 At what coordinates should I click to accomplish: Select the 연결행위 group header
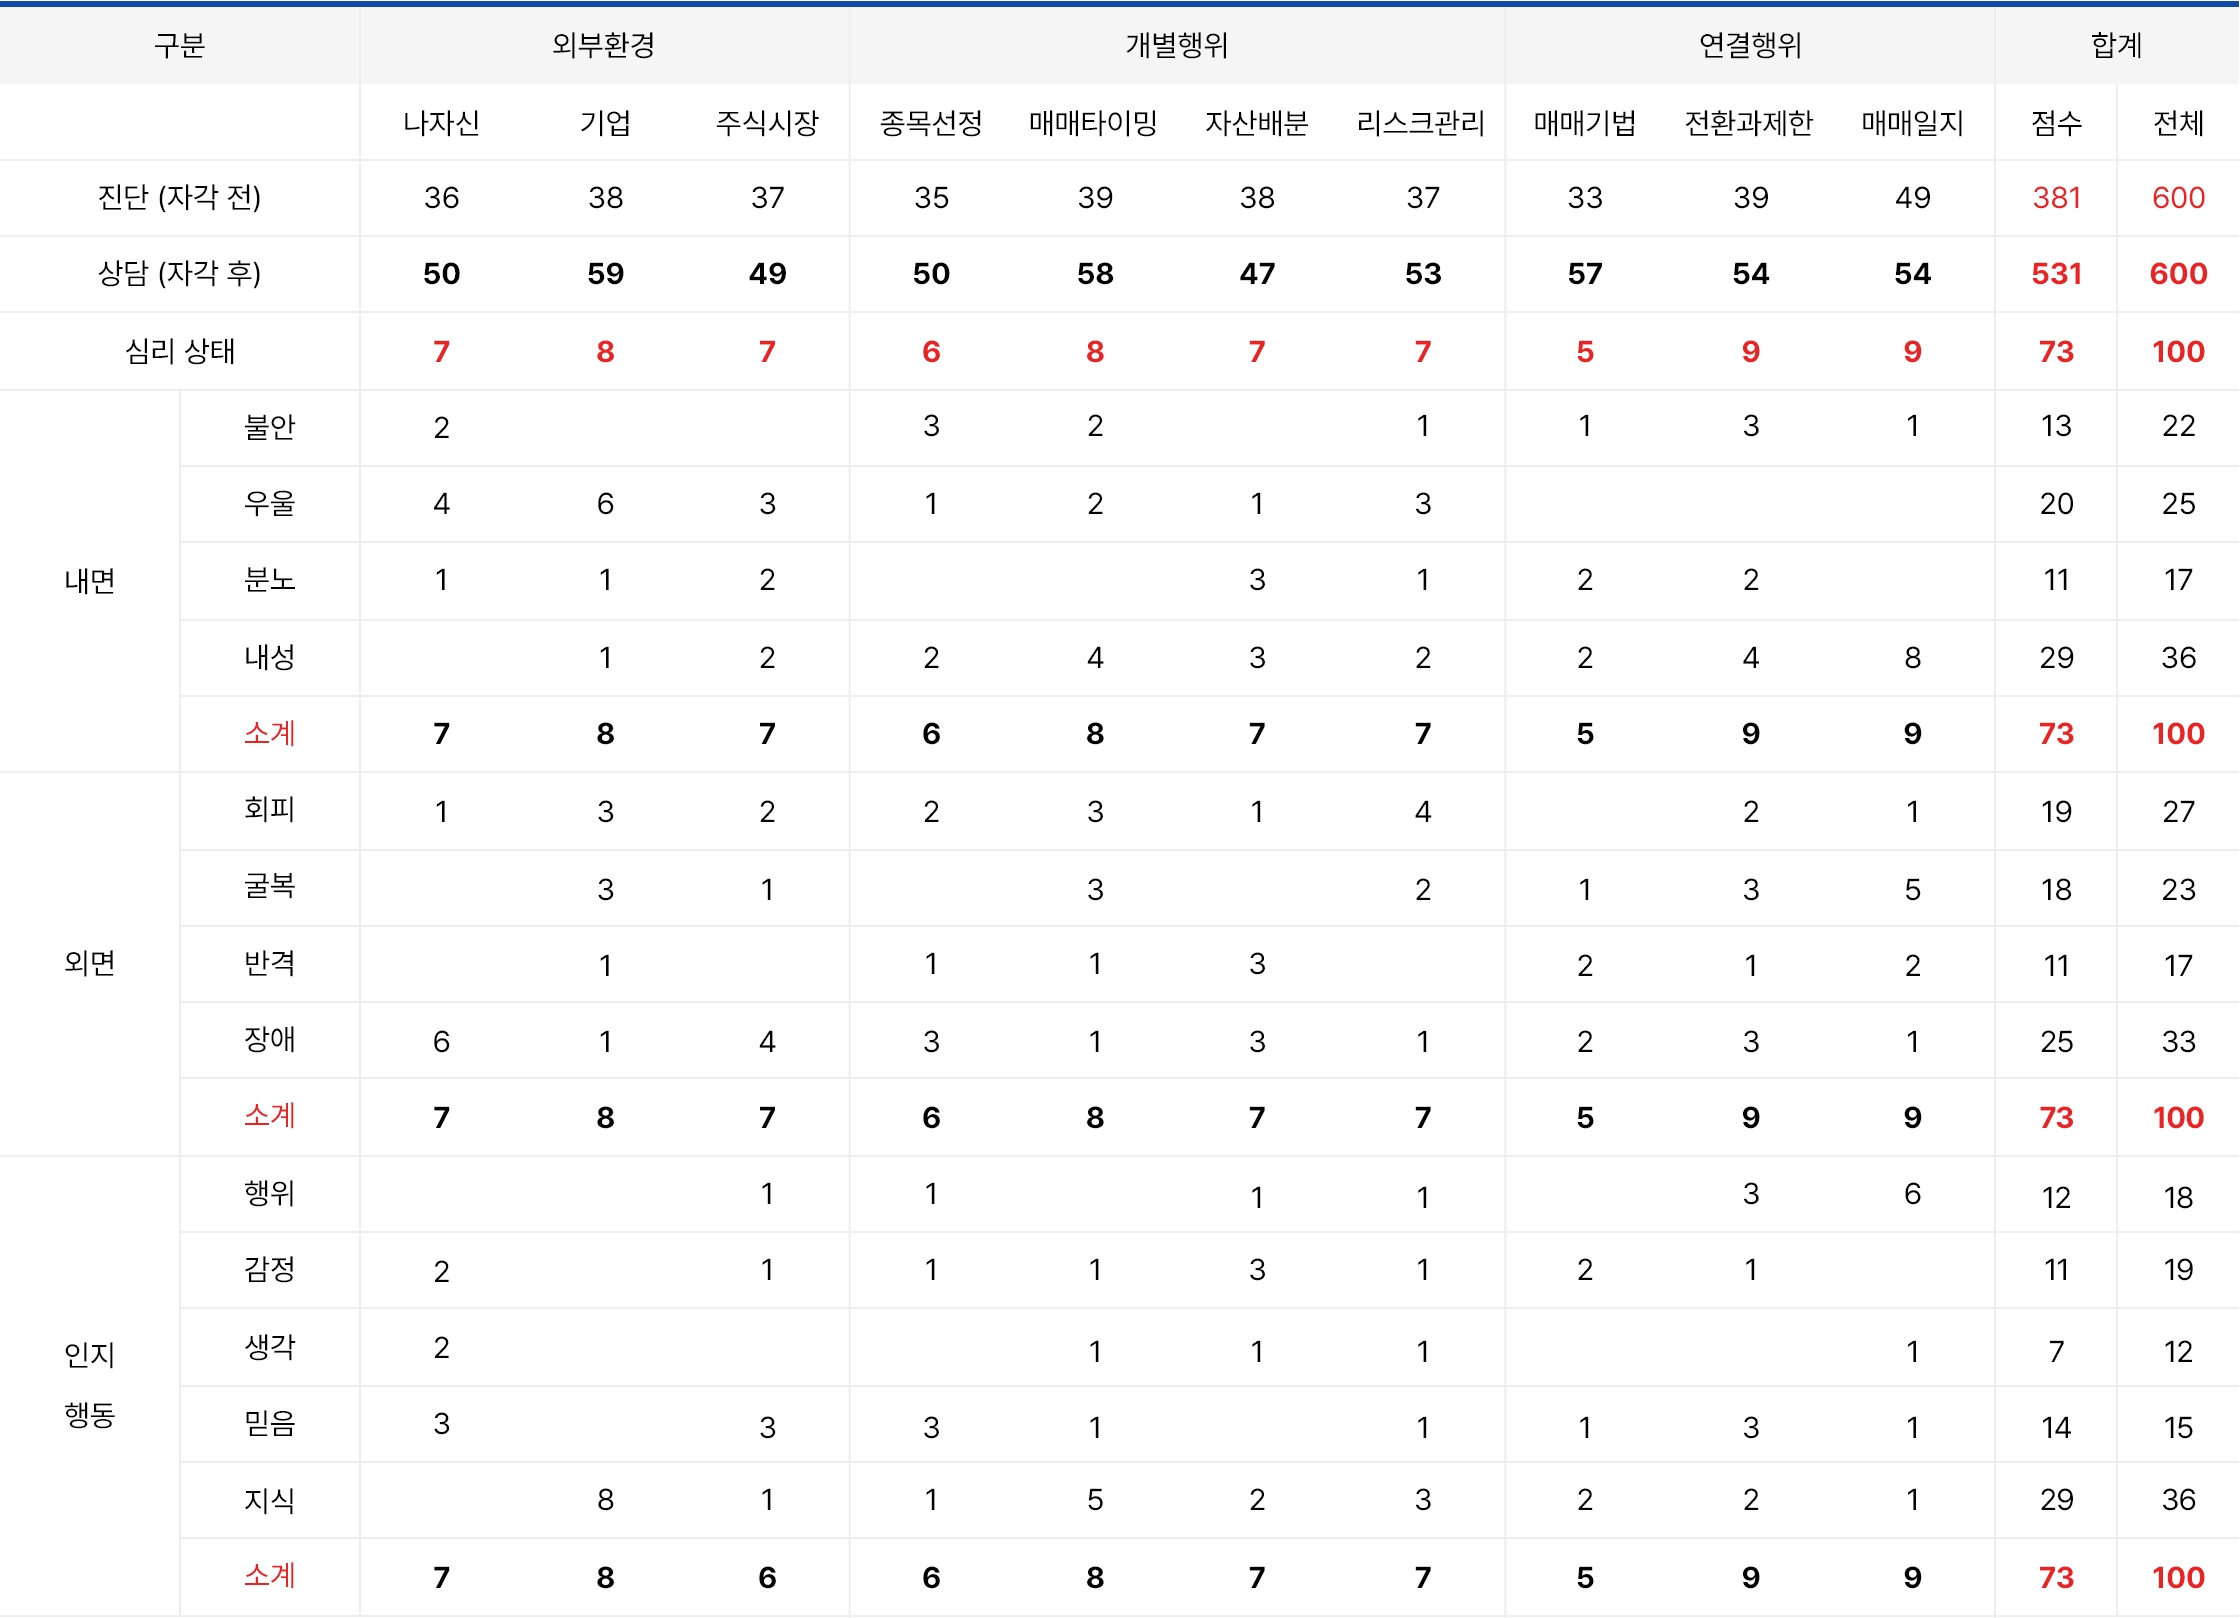point(1750,45)
